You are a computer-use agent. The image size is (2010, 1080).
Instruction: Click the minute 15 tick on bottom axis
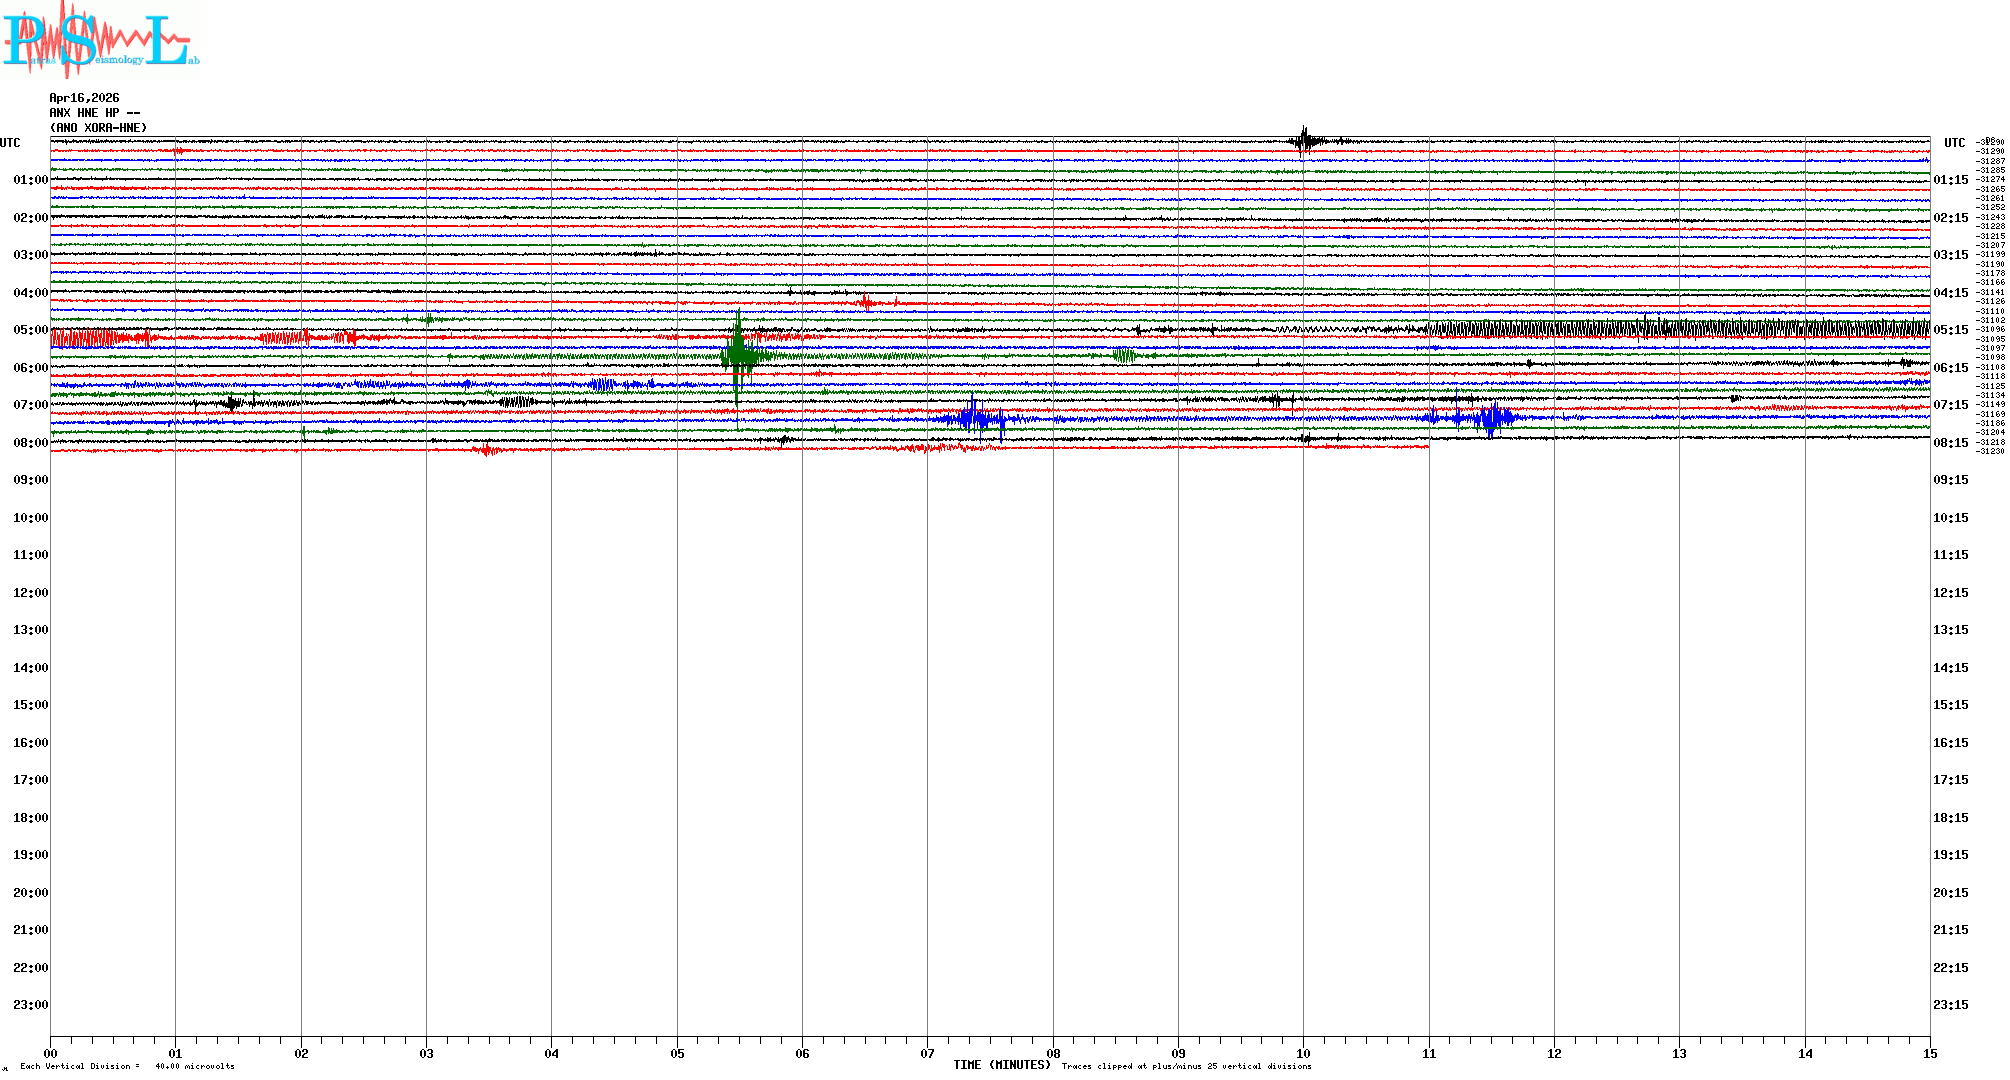pyautogui.click(x=1929, y=1053)
